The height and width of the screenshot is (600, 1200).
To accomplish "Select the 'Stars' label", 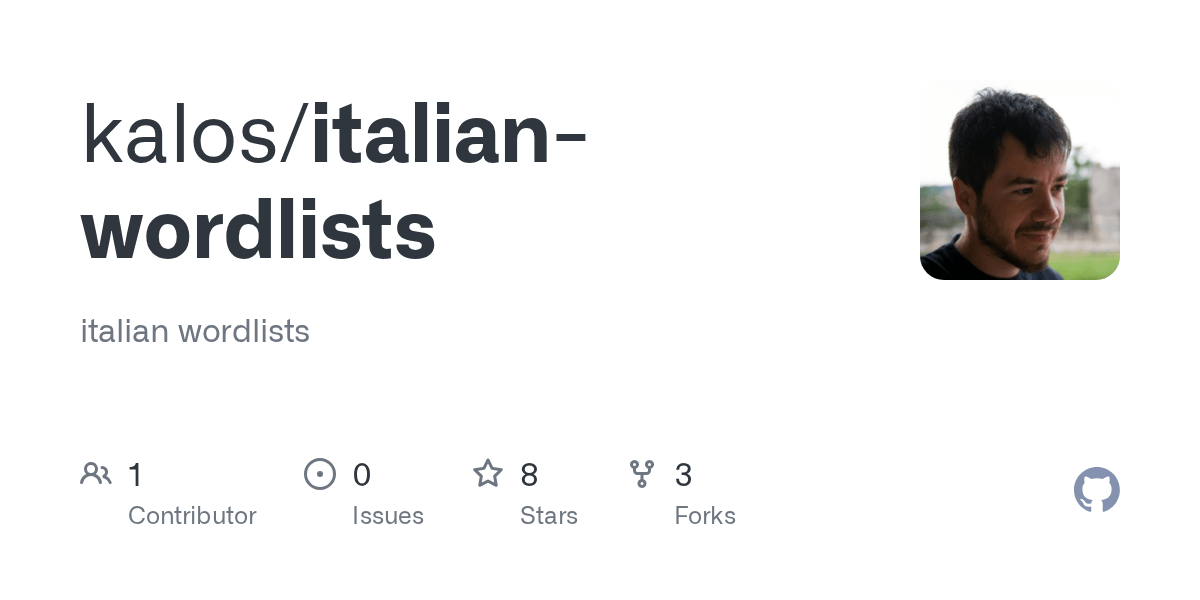I will pyautogui.click(x=549, y=516).
